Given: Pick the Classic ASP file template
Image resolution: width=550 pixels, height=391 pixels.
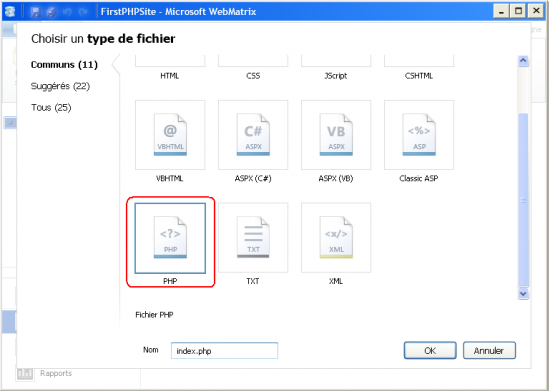Looking at the screenshot, I should click(x=419, y=135).
